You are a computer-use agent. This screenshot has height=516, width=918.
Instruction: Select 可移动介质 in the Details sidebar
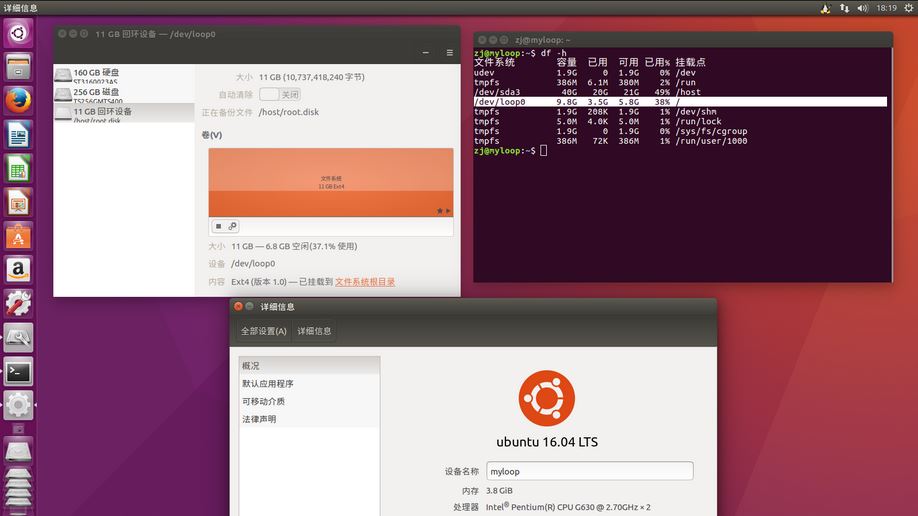coord(309,401)
